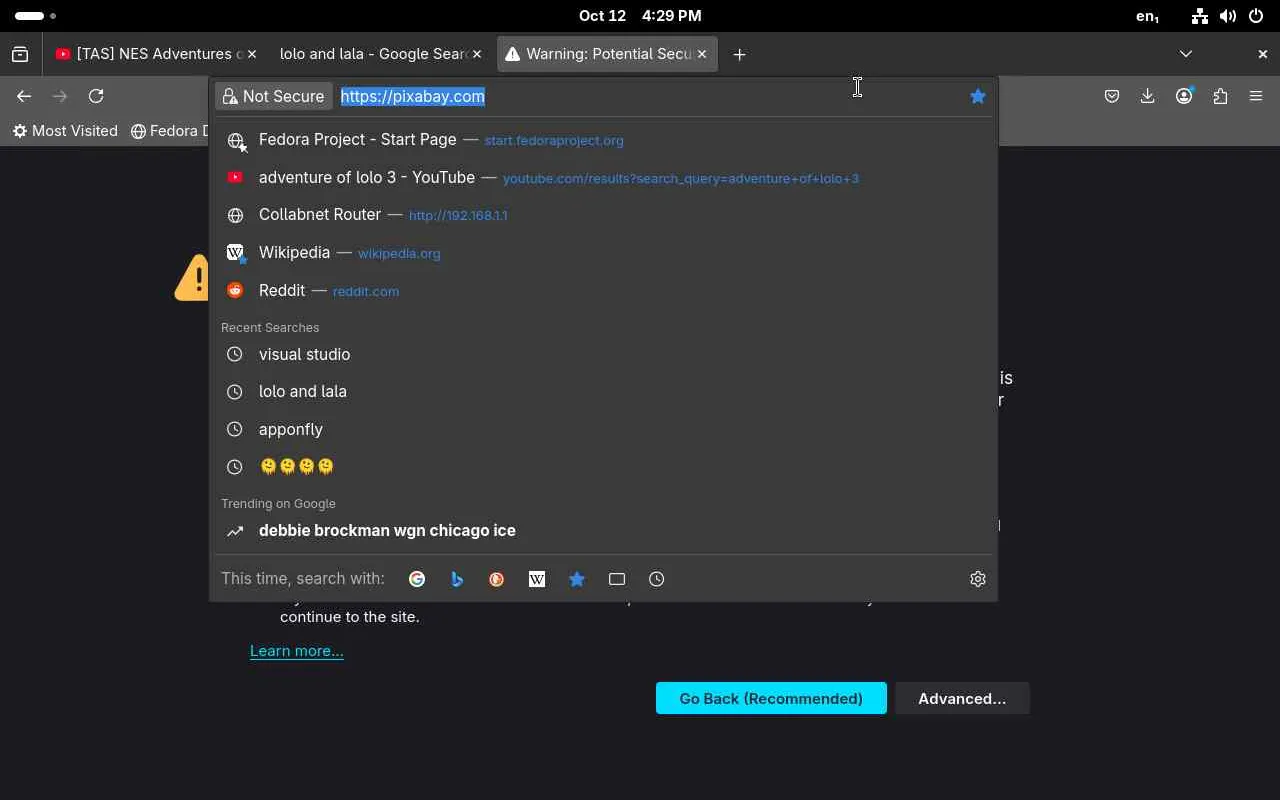Open the network status icon in top bar
The image size is (1280, 800).
tap(1200, 16)
